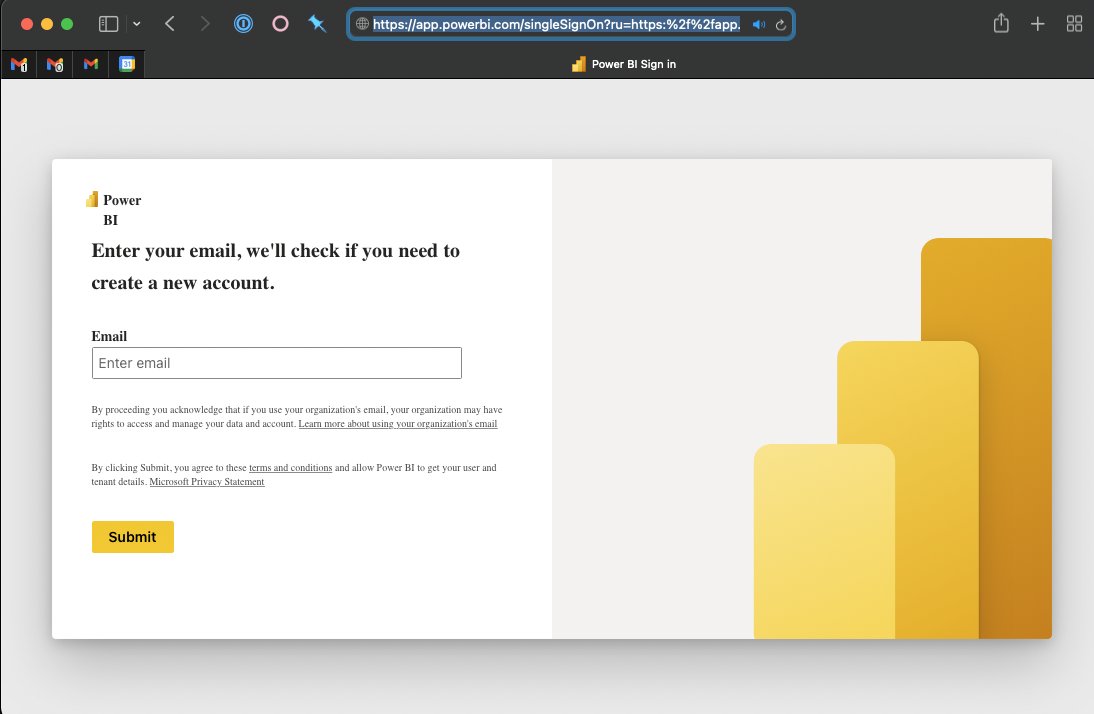Click the Email field label
The width and height of the screenshot is (1094, 714).
[109, 336]
